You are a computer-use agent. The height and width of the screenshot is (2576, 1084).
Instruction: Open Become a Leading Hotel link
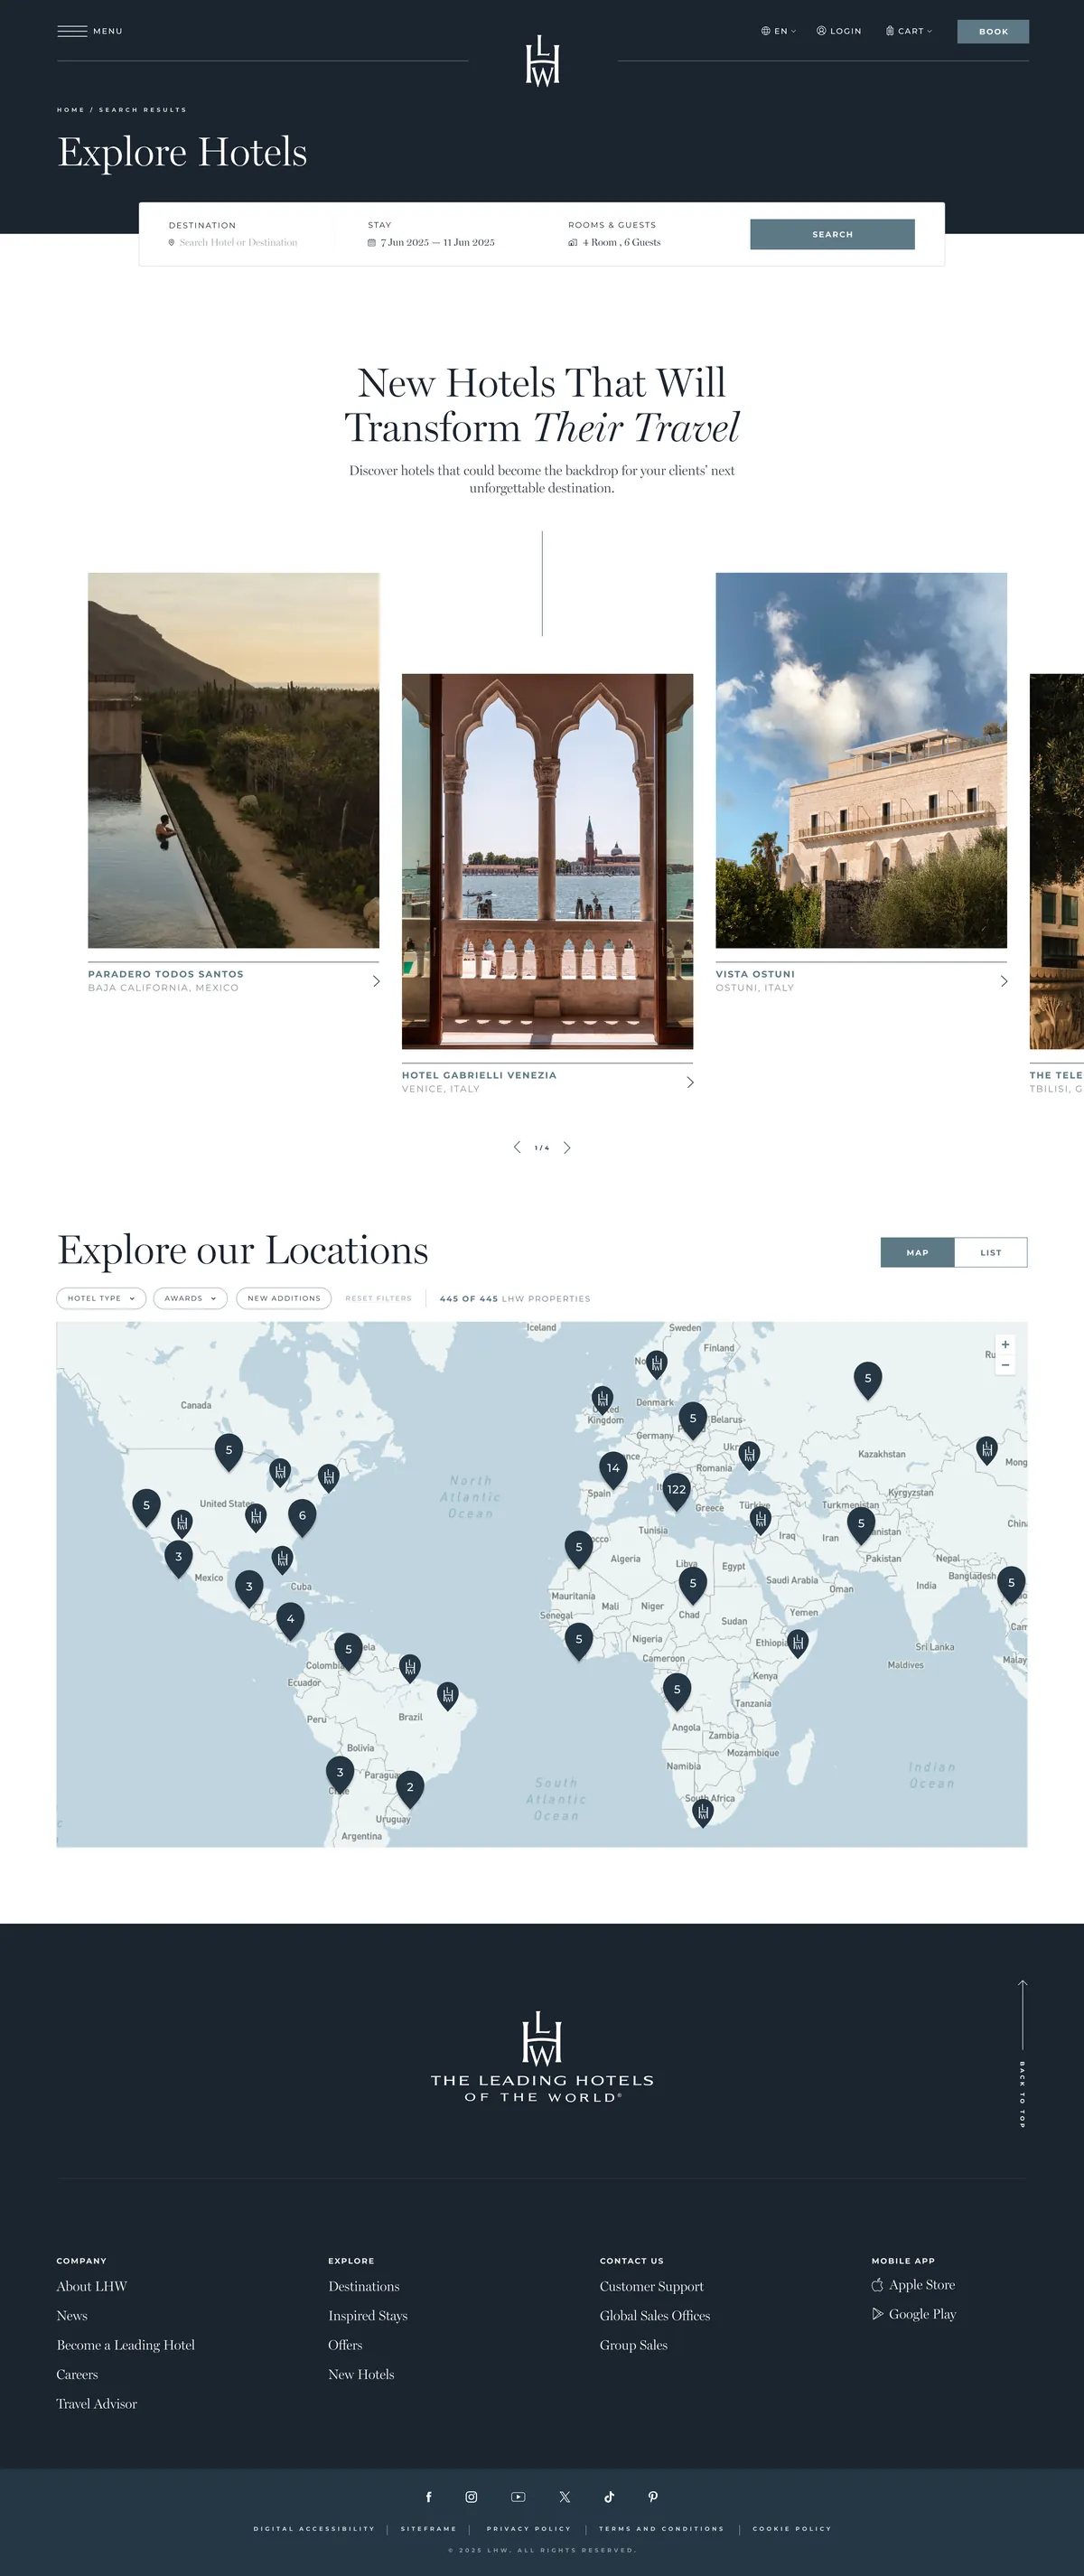point(126,2344)
